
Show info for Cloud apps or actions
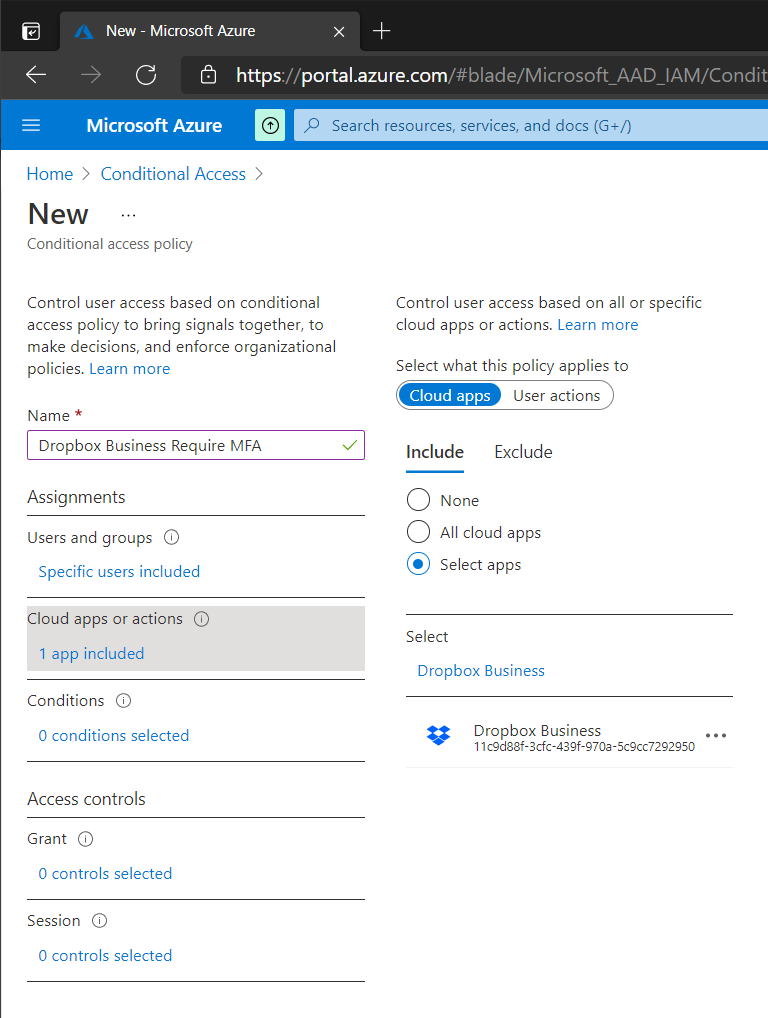pos(202,619)
